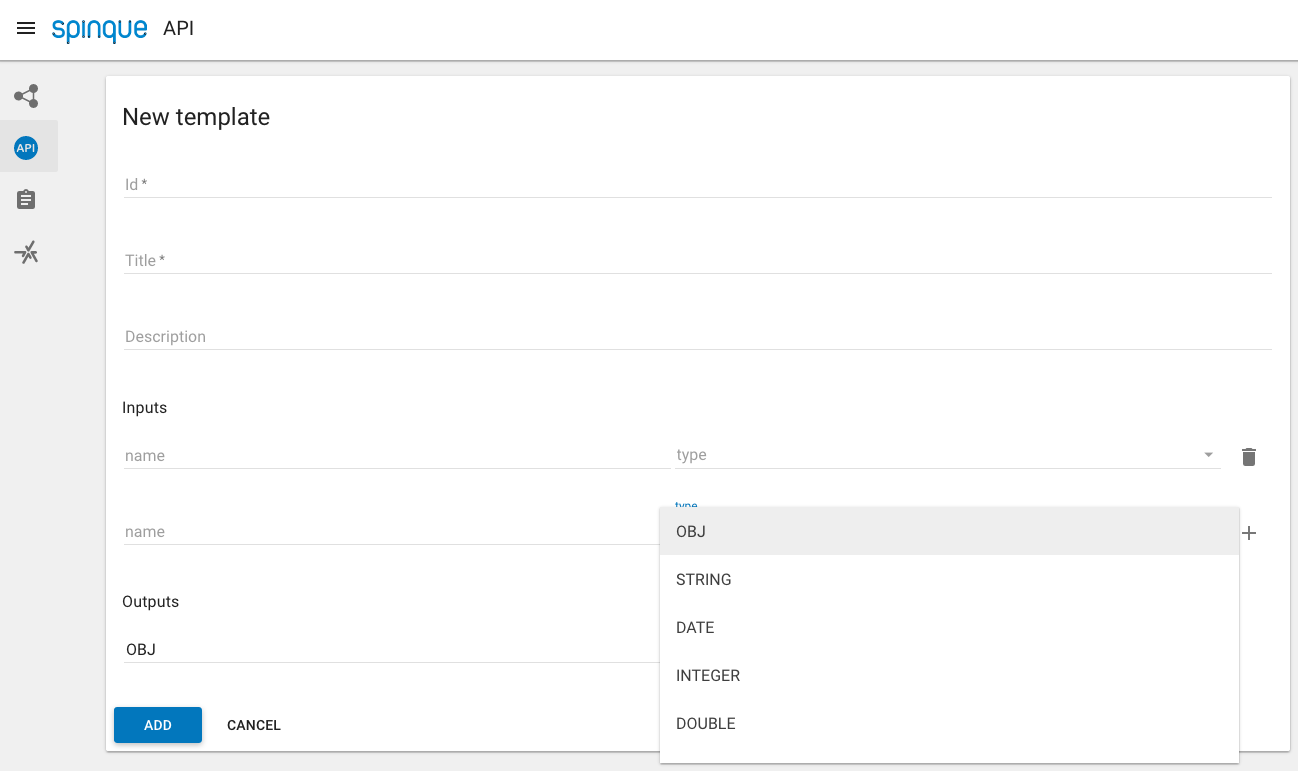Viewport: 1298px width, 771px height.
Task: Choose INTEGER from the type list
Action: point(949,675)
